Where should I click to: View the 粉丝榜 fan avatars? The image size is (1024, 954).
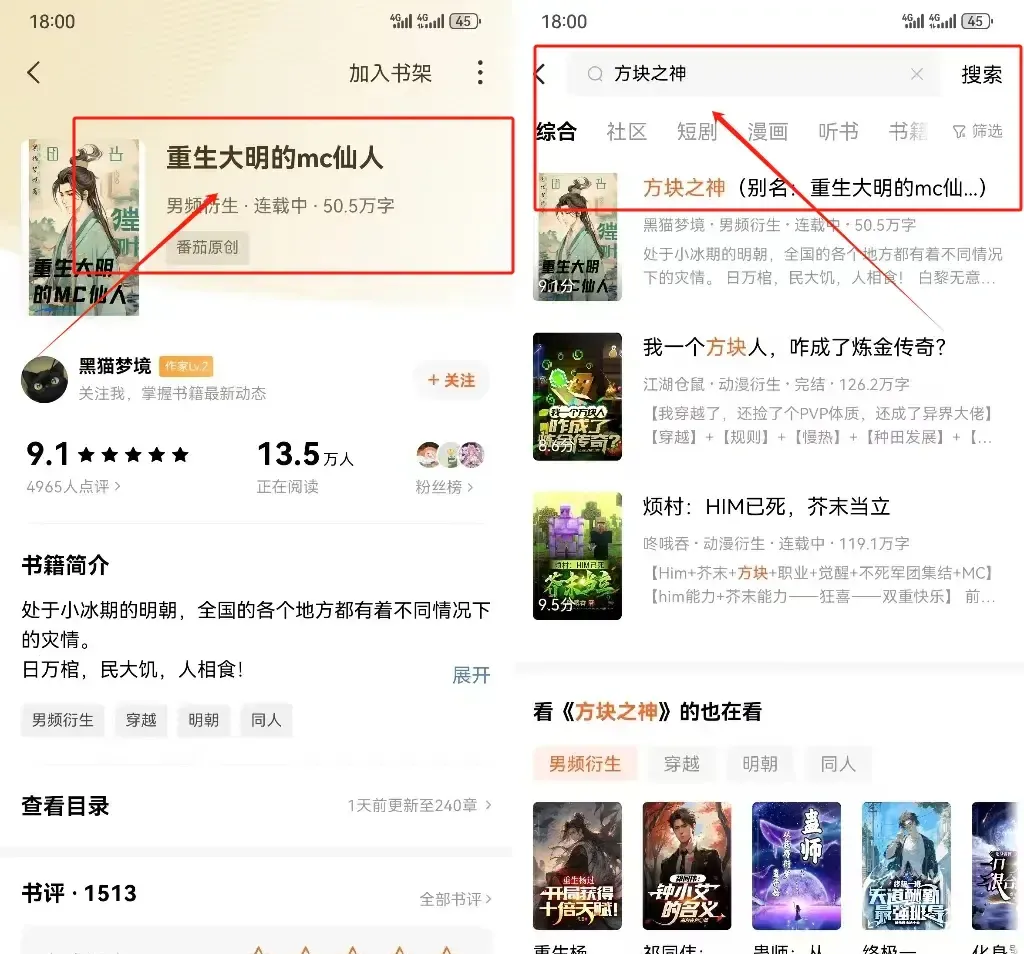451,454
